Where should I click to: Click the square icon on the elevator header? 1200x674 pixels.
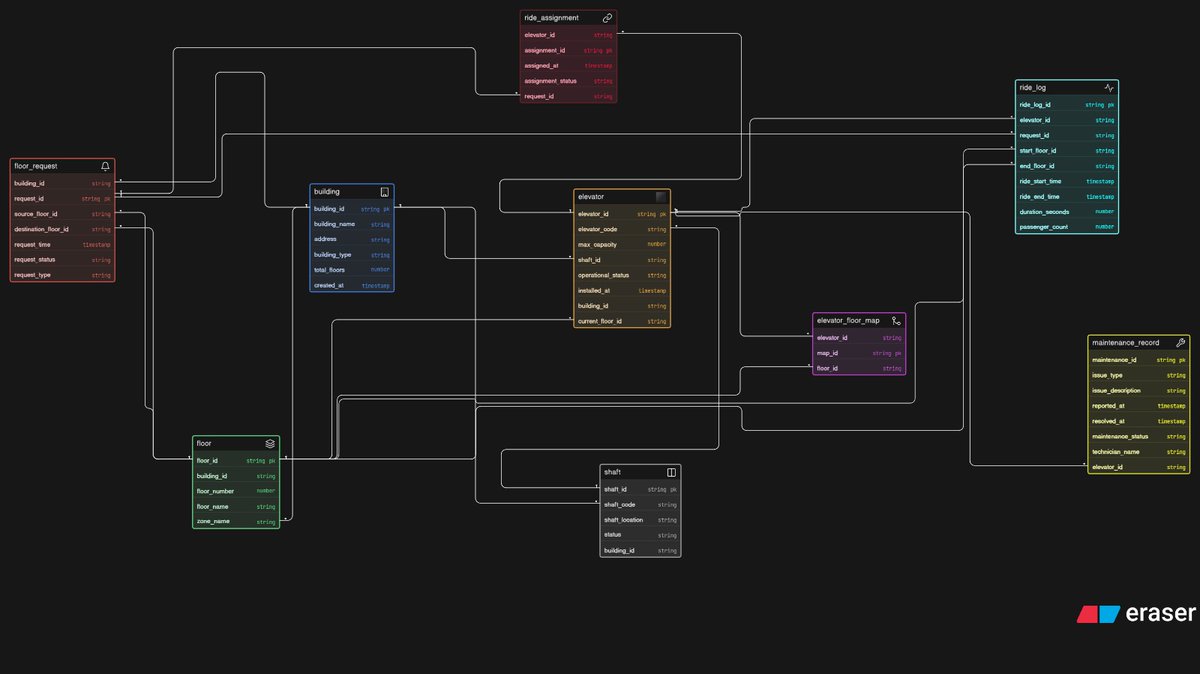point(662,196)
